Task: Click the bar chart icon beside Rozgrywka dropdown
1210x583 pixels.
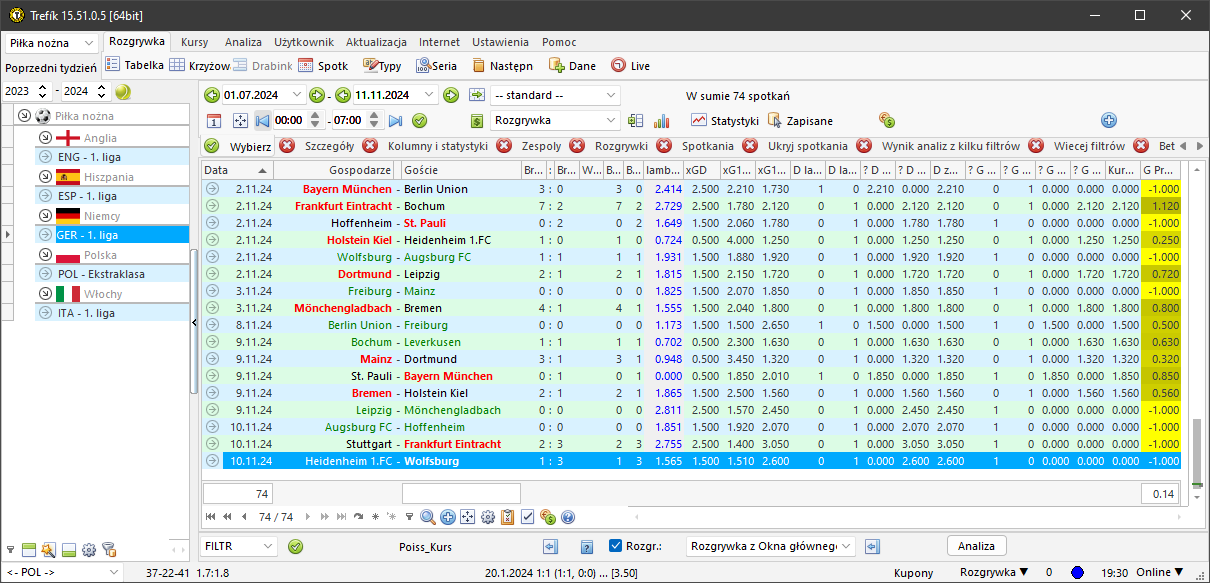Action: pyautogui.click(x=661, y=121)
